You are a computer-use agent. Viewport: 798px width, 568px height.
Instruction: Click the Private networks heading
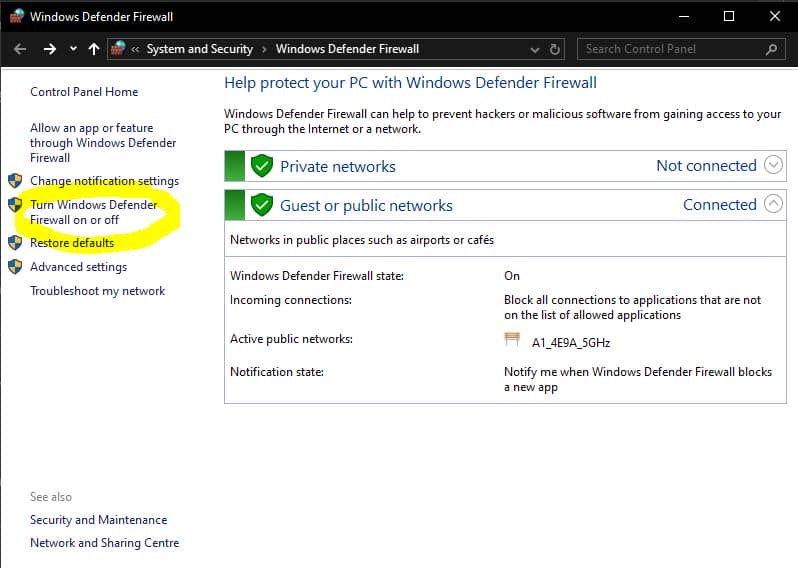[x=338, y=166]
